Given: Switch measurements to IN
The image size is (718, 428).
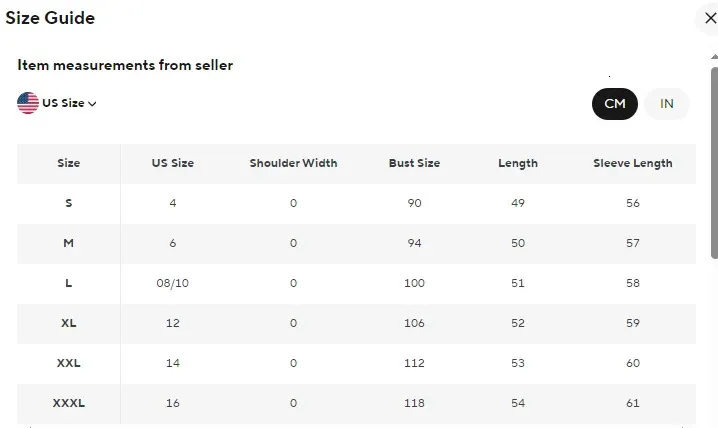Looking at the screenshot, I should pos(667,104).
